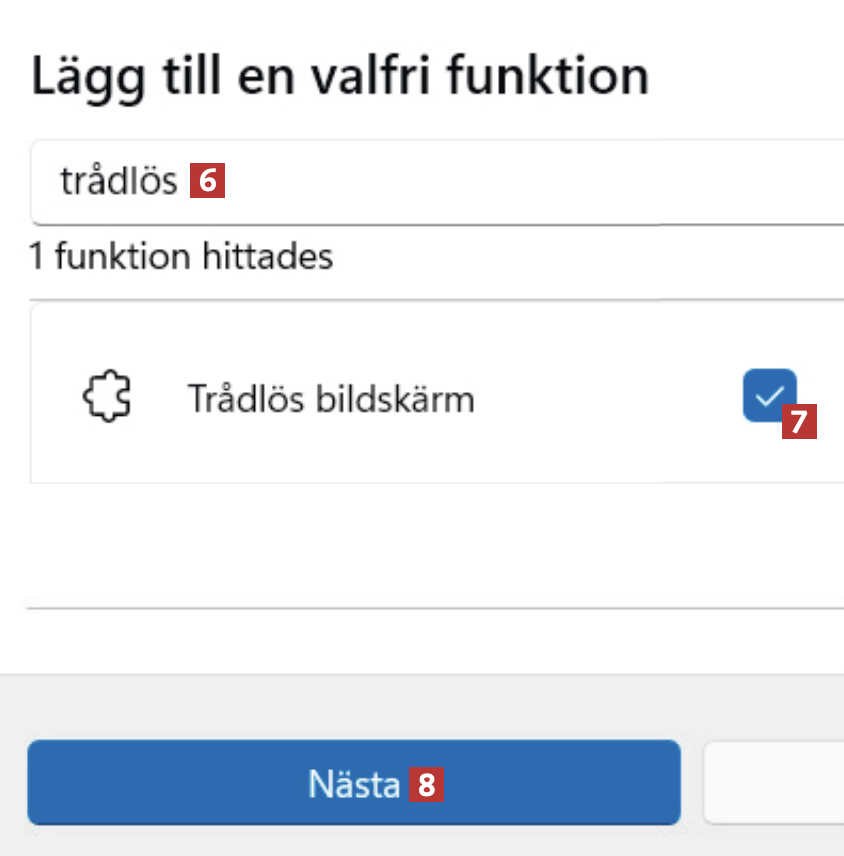Deselect the optional feature Trådlös bildskärm
This screenshot has height=856, width=844.
pos(769,395)
